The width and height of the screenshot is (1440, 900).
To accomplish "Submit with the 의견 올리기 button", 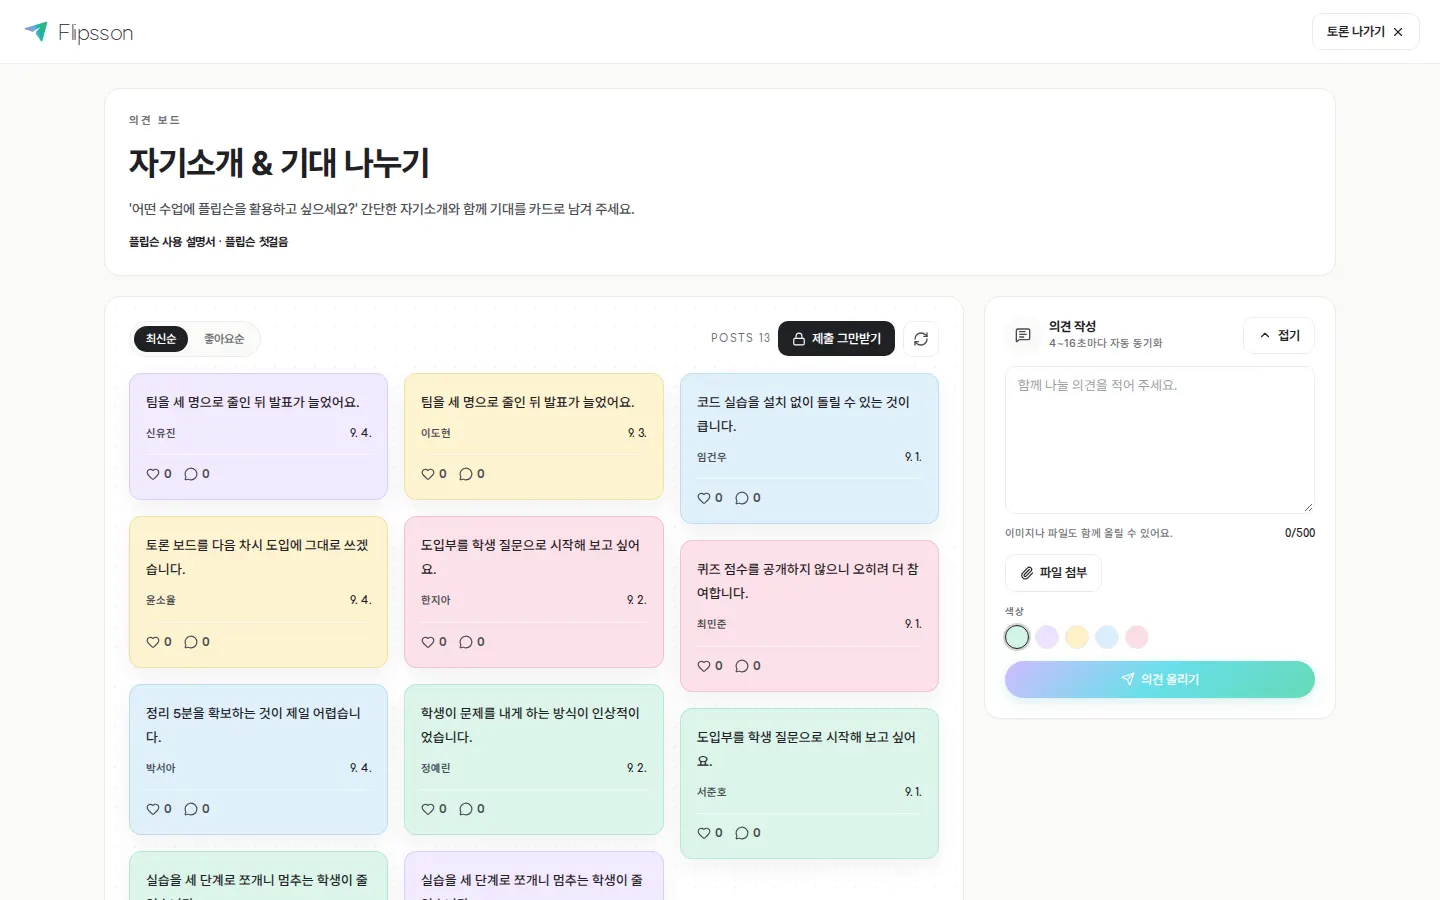I will point(1160,679).
